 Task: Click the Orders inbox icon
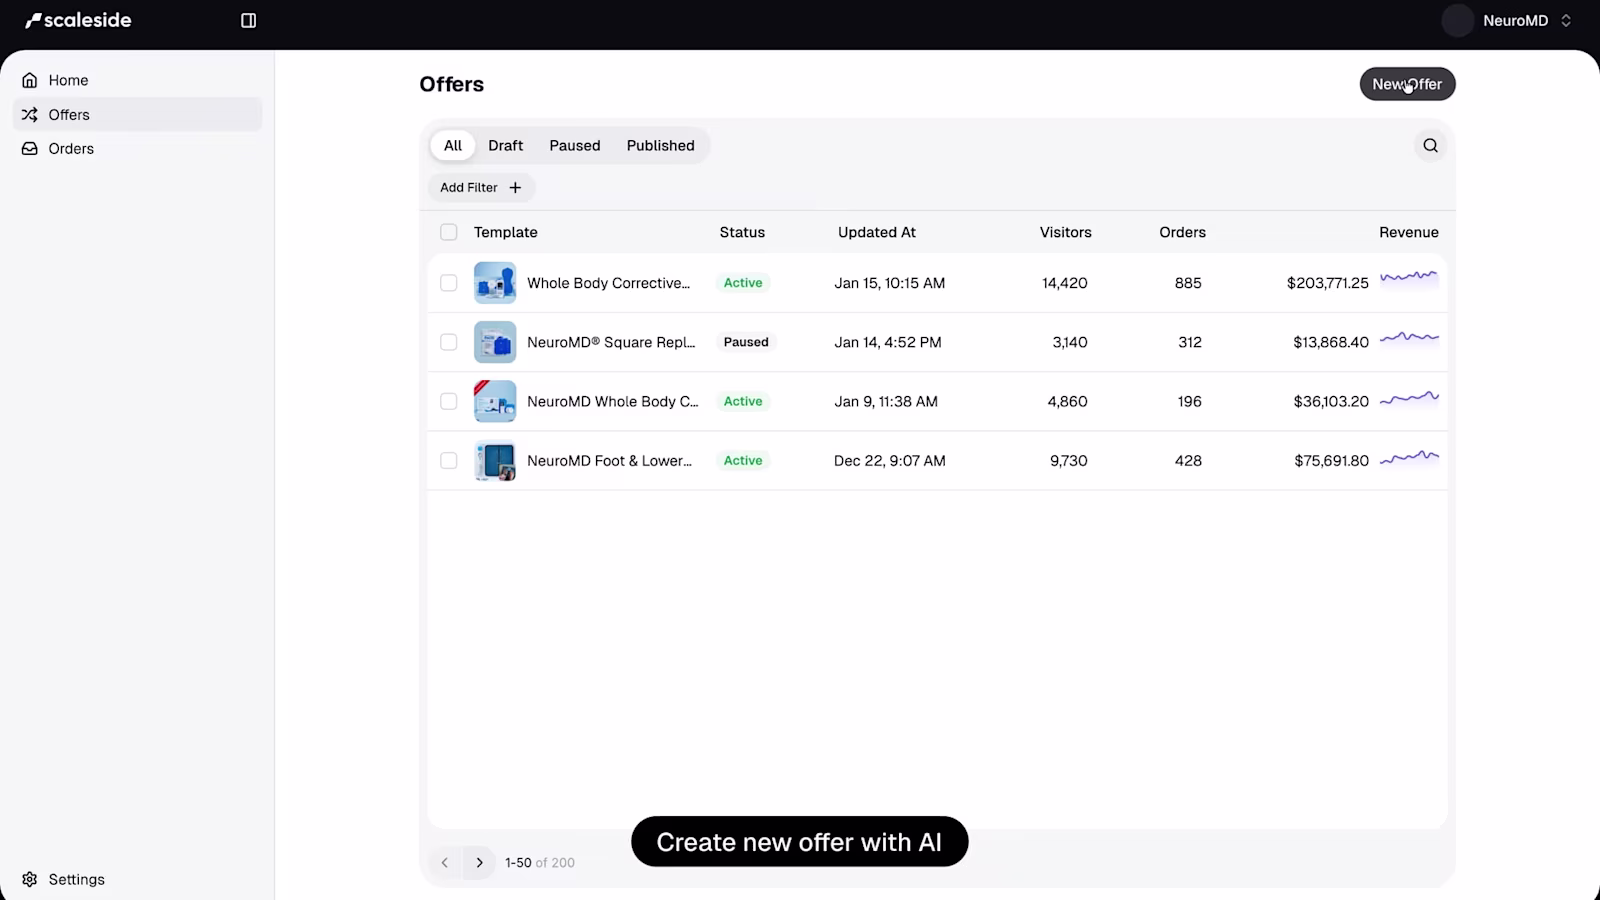pos(30,148)
